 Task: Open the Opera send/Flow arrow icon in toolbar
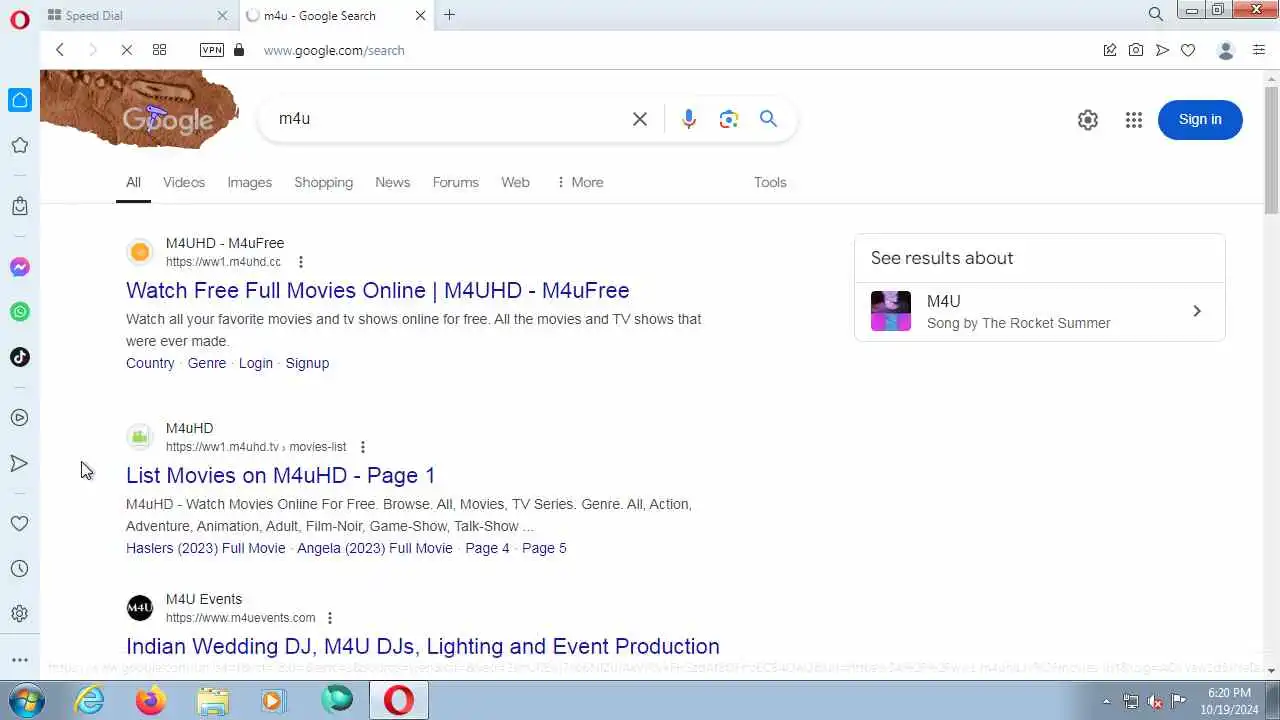click(1162, 50)
